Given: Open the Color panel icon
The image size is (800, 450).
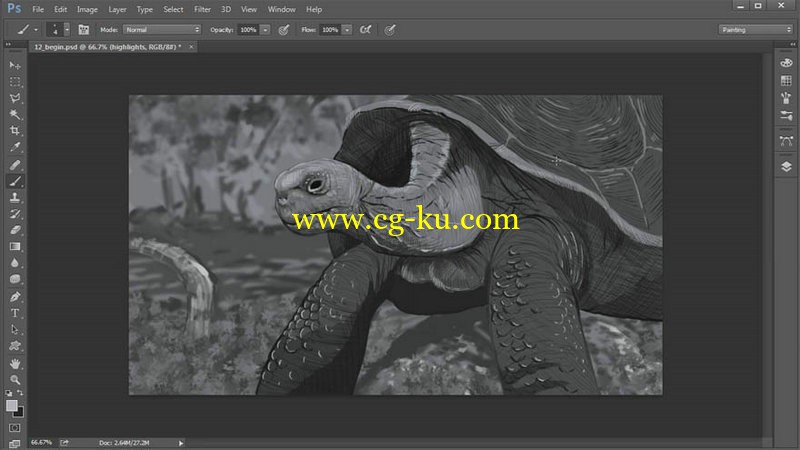Looking at the screenshot, I should coord(786,63).
